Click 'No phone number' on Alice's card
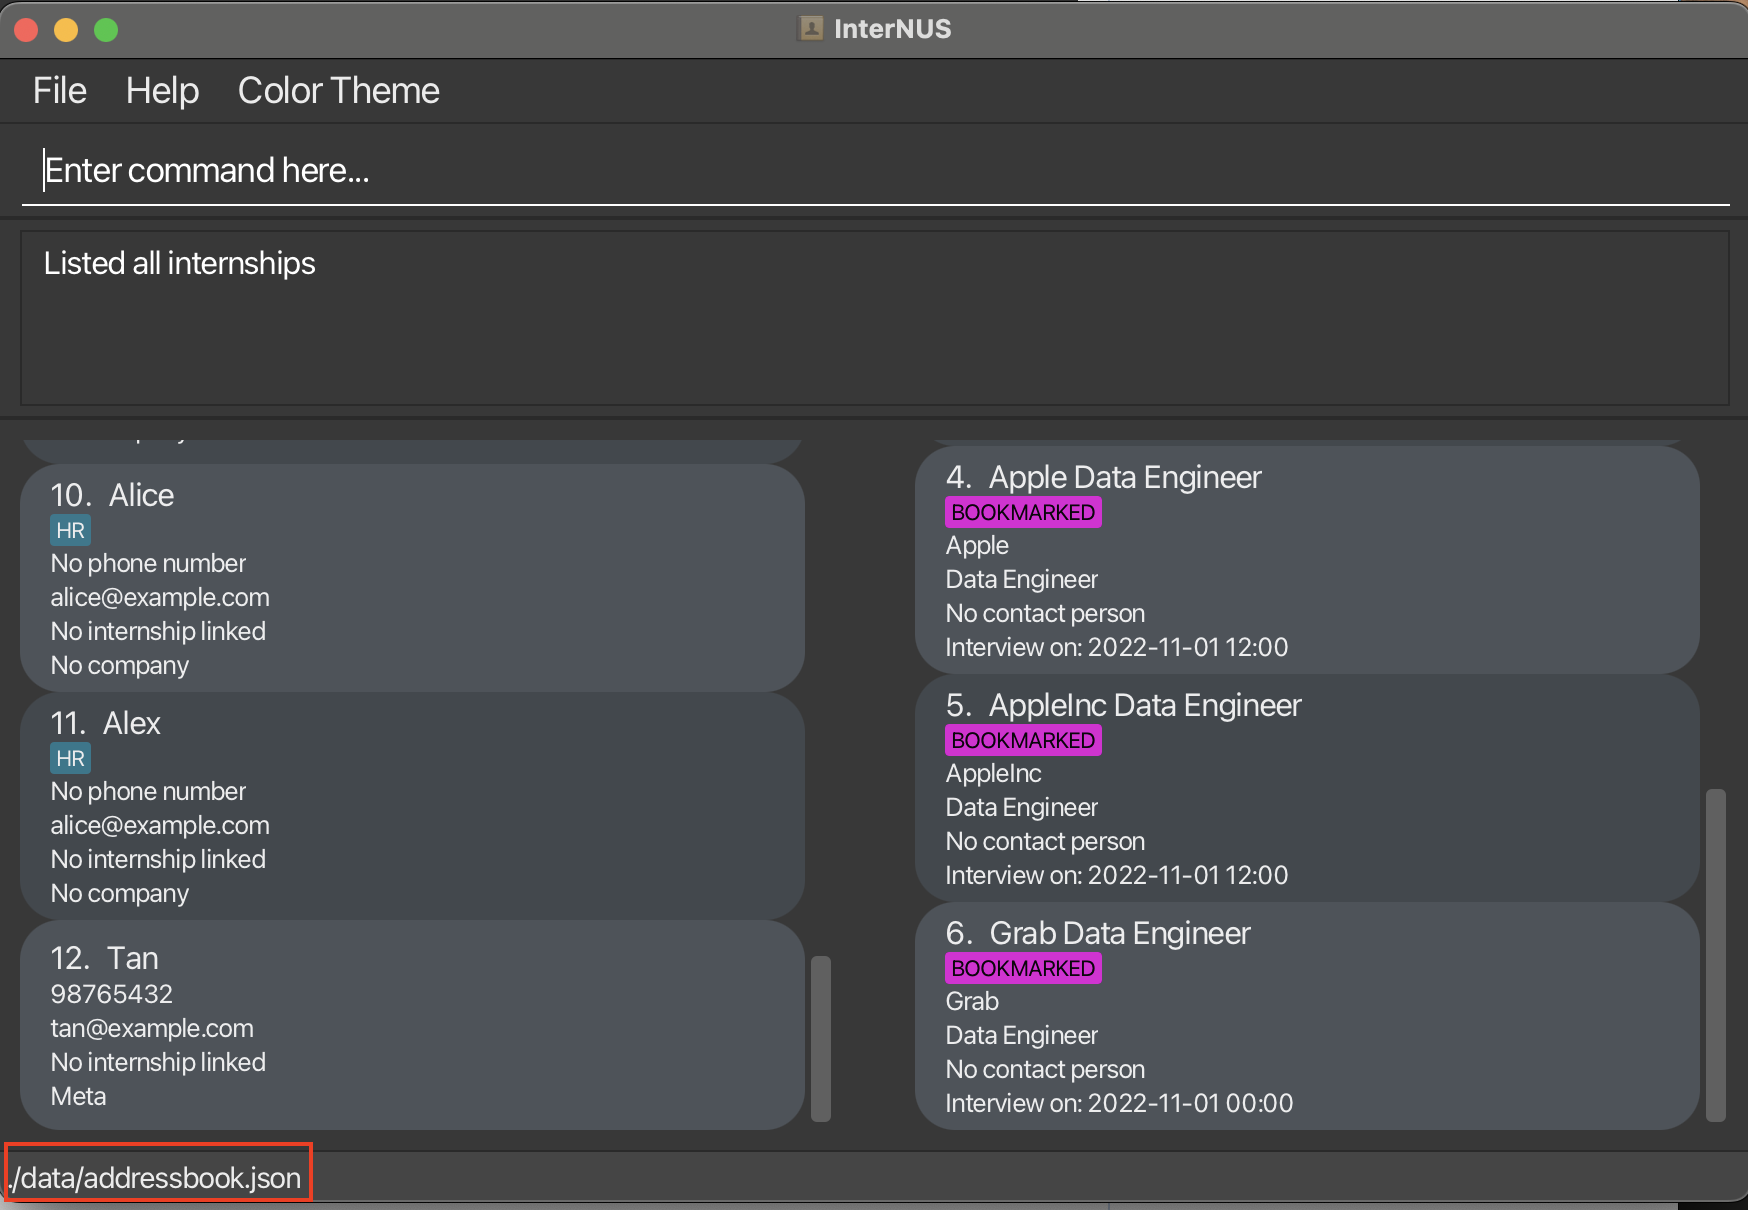This screenshot has height=1210, width=1748. (148, 563)
